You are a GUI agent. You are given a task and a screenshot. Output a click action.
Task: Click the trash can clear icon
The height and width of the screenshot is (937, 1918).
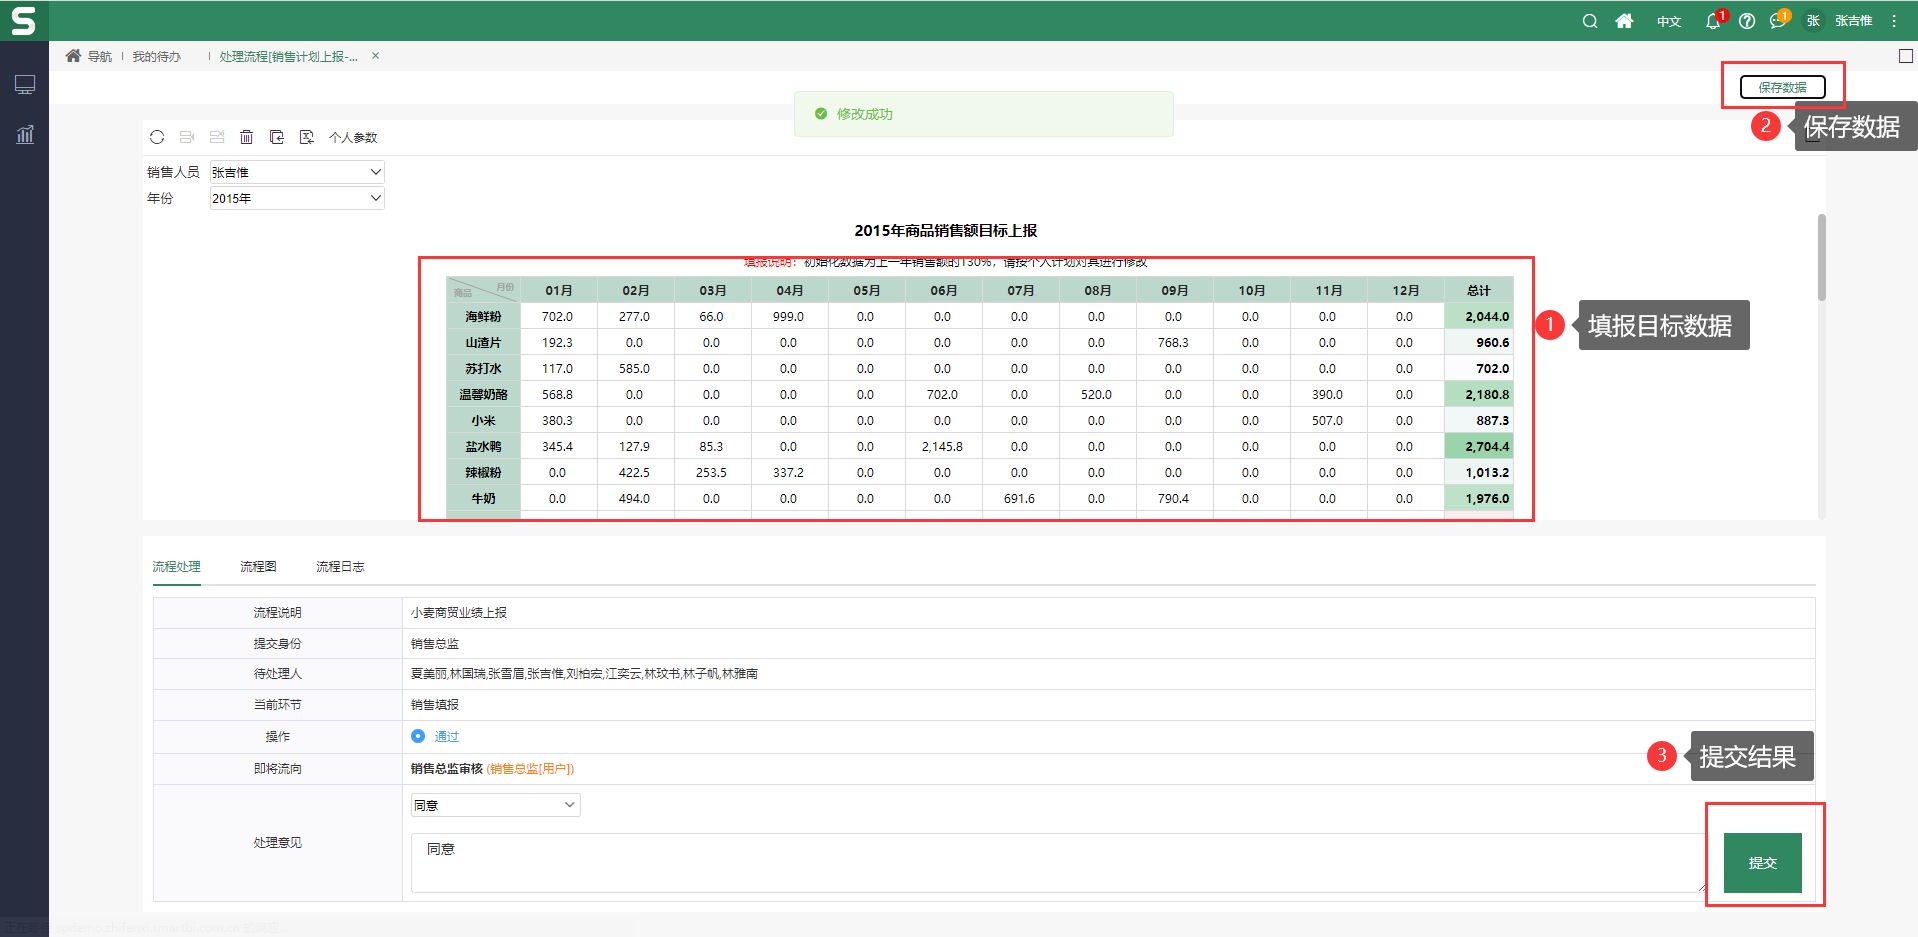[246, 137]
